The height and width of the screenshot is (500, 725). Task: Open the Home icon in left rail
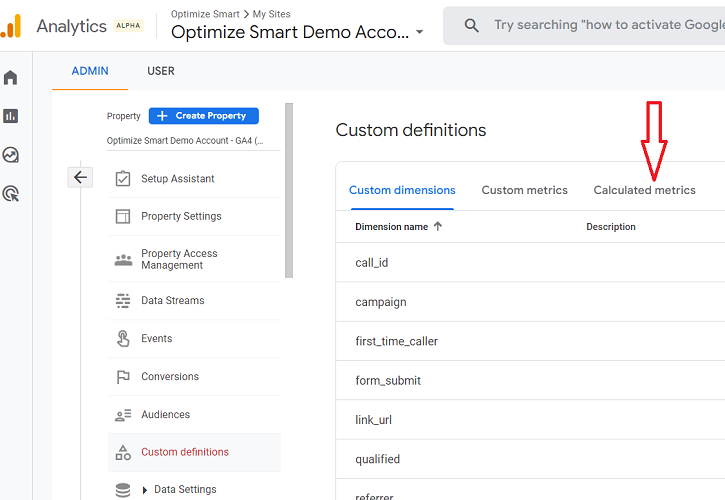(11, 77)
